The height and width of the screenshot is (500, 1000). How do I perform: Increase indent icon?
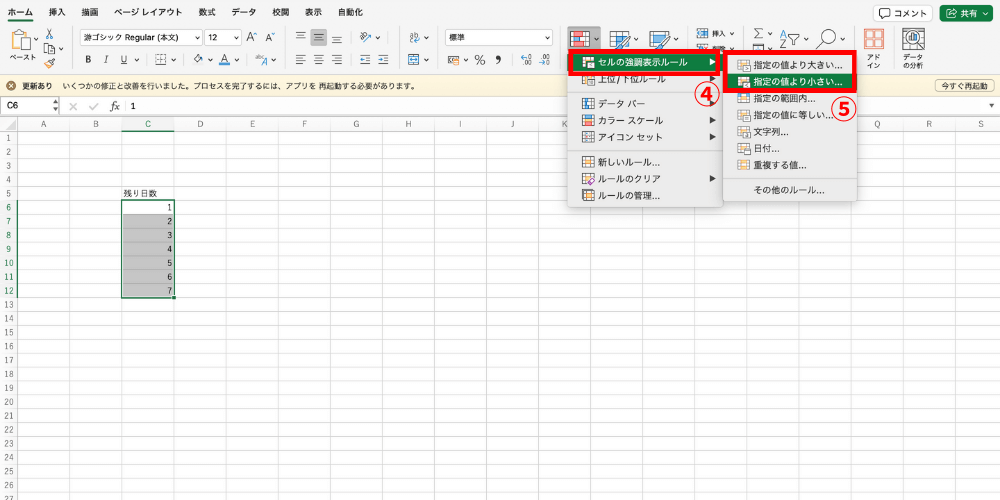tap(383, 59)
